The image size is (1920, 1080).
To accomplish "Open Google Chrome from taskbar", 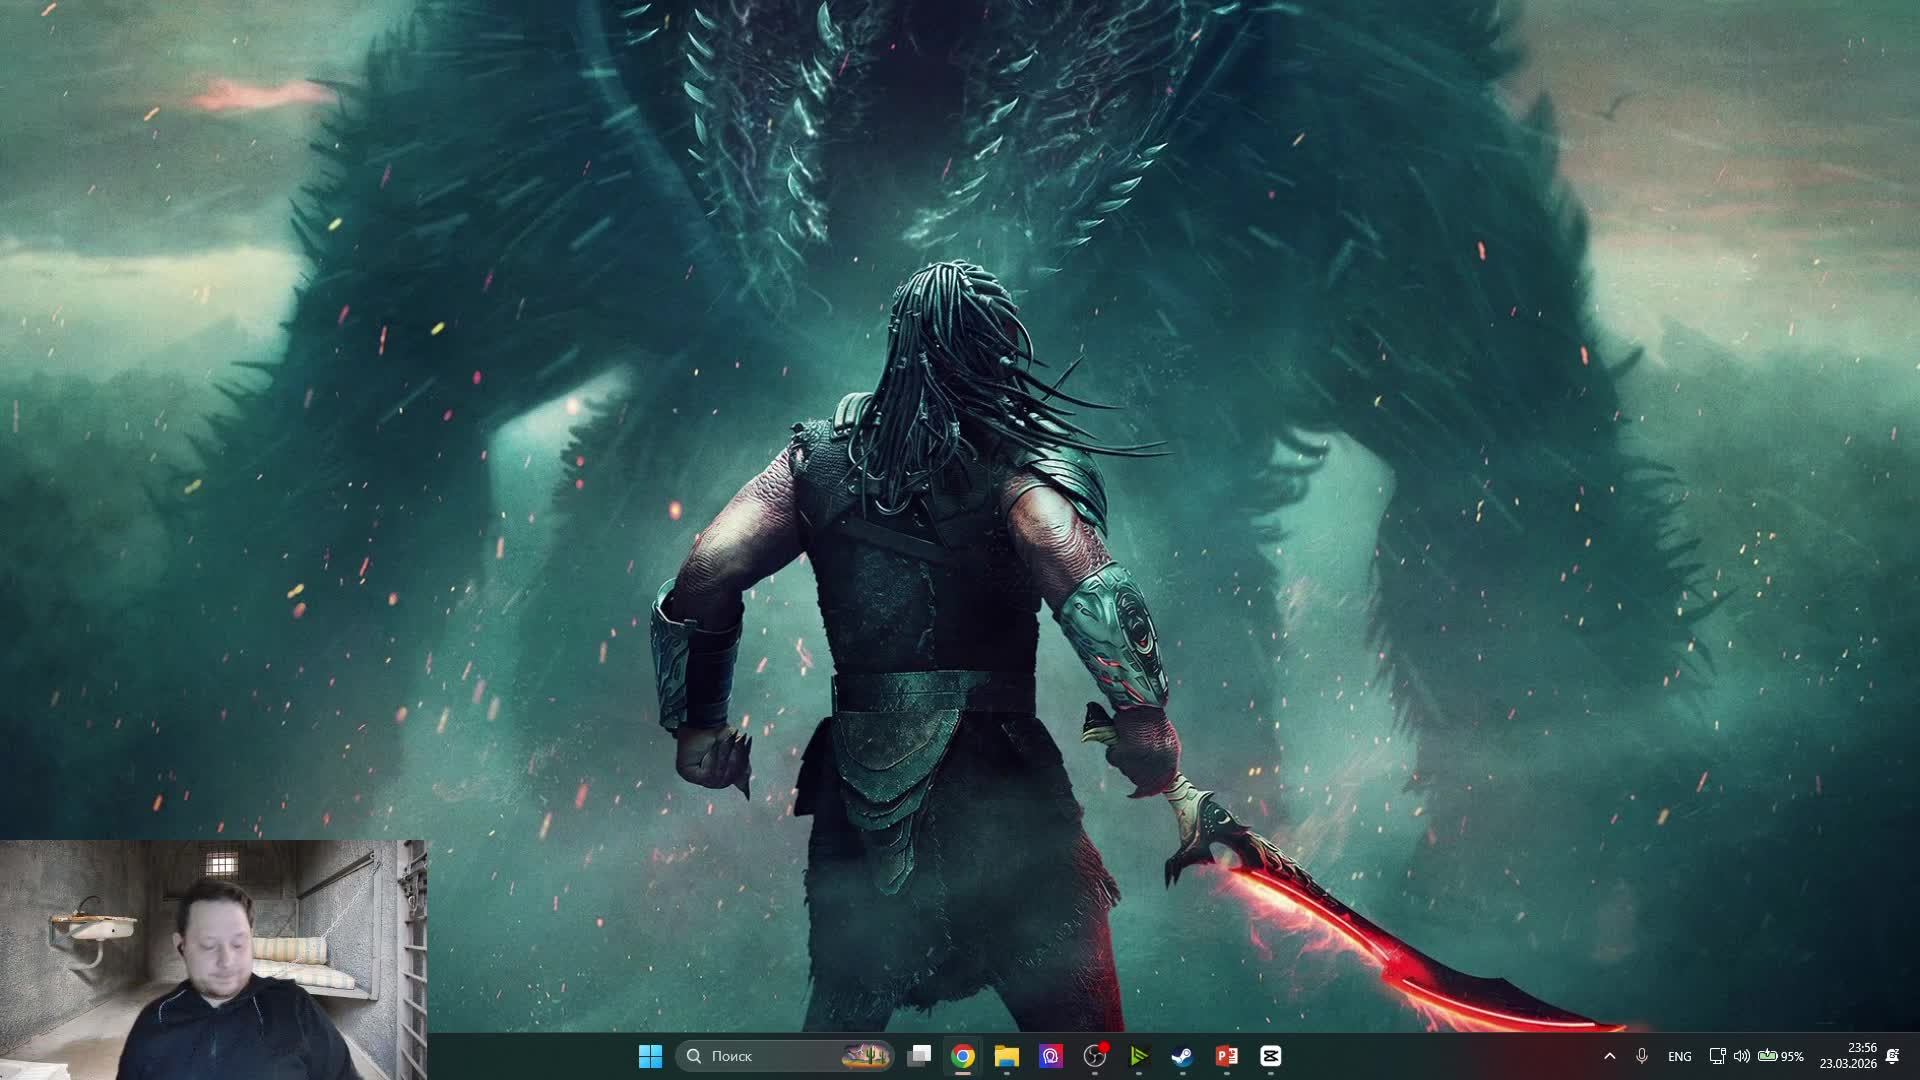I will [x=963, y=1056].
